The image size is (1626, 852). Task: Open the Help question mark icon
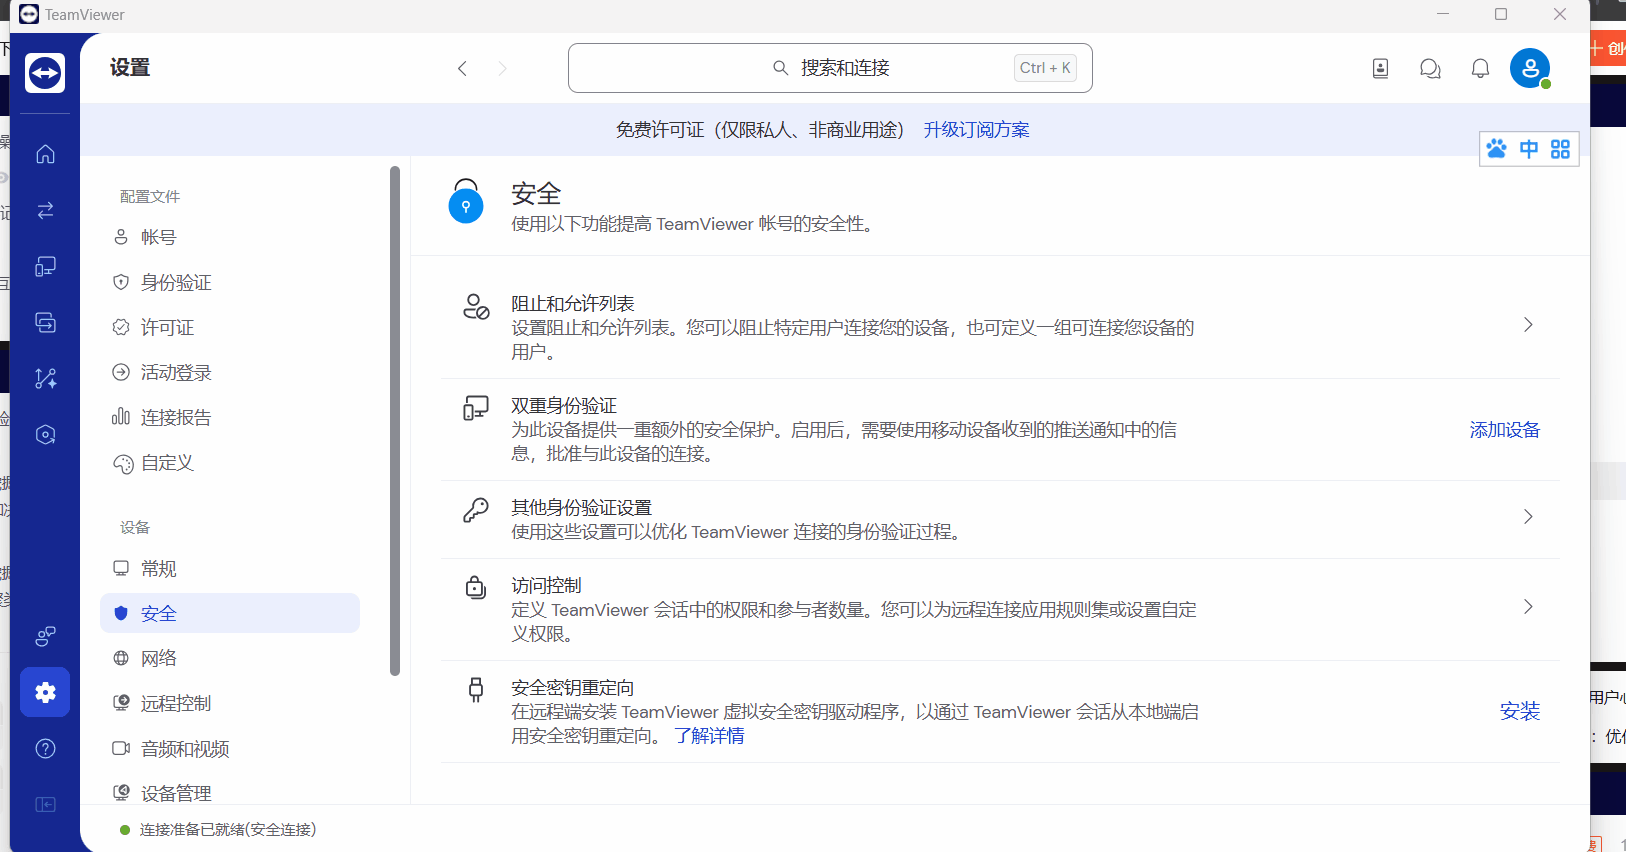click(45, 748)
